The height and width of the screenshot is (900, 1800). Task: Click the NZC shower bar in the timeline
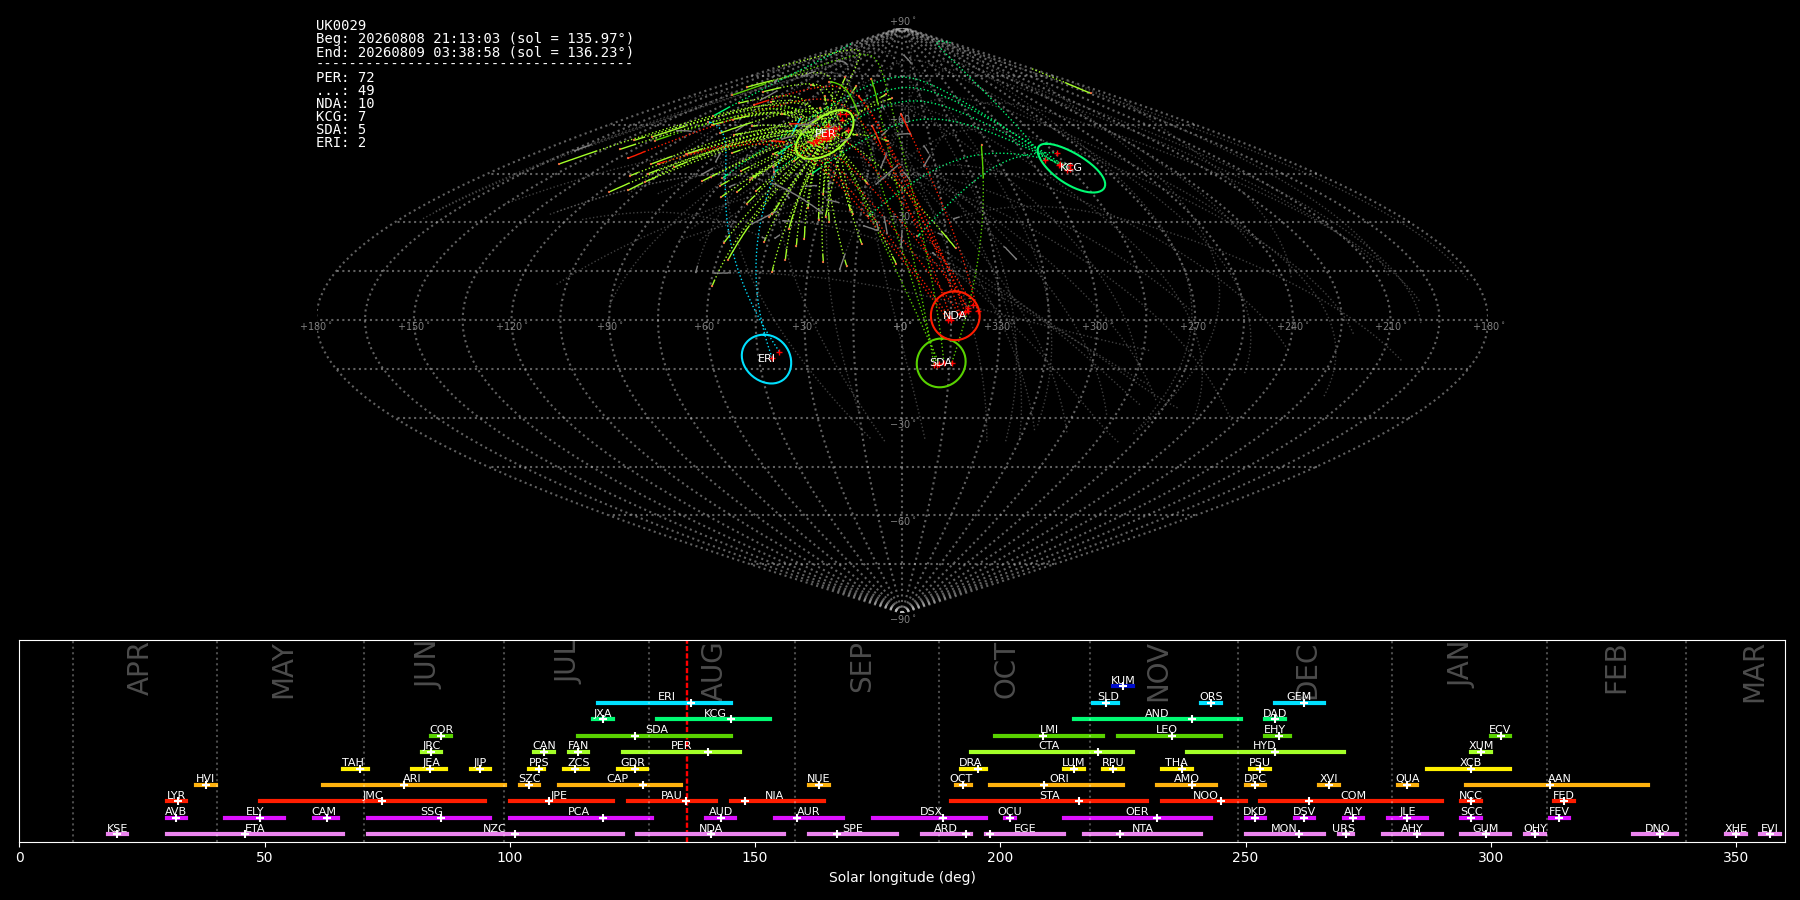coord(495,834)
